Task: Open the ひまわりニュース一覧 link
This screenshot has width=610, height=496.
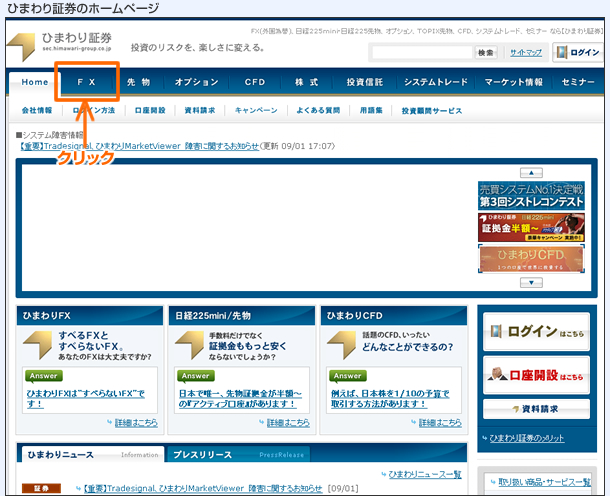Action: 425,474
